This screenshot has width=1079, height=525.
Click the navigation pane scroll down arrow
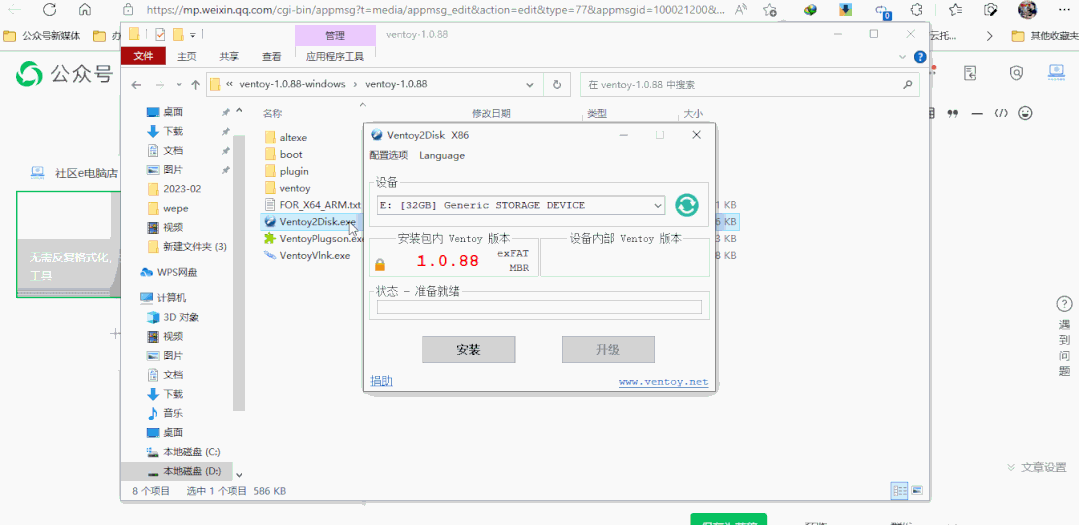coord(239,474)
